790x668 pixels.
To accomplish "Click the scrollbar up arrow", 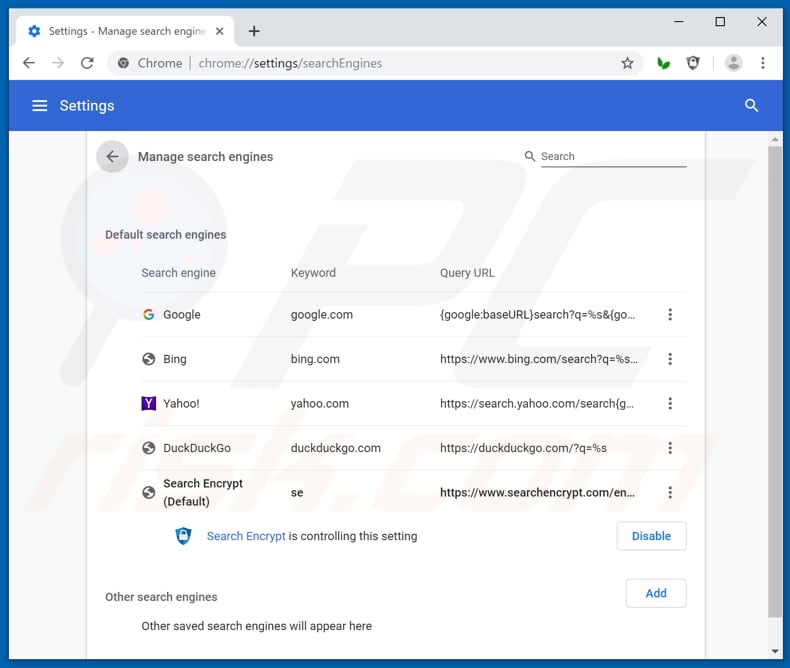I will tap(775, 139).
